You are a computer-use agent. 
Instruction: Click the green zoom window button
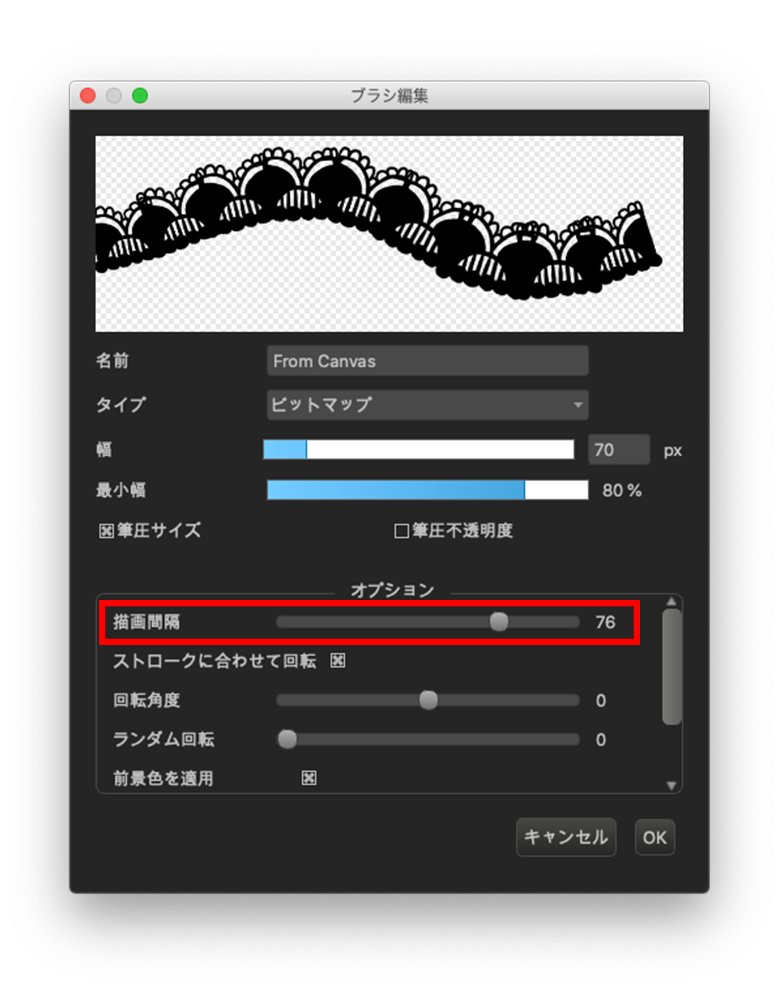point(140,96)
